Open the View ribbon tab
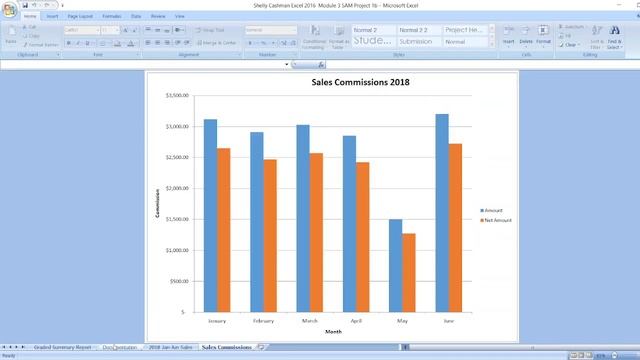 (180, 16)
